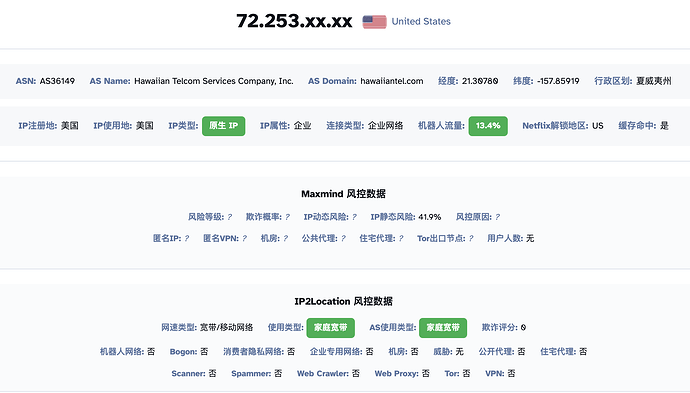The image size is (690, 393).
Task: Select the IP静态风险 value 41.9%
Action: pyautogui.click(x=429, y=217)
